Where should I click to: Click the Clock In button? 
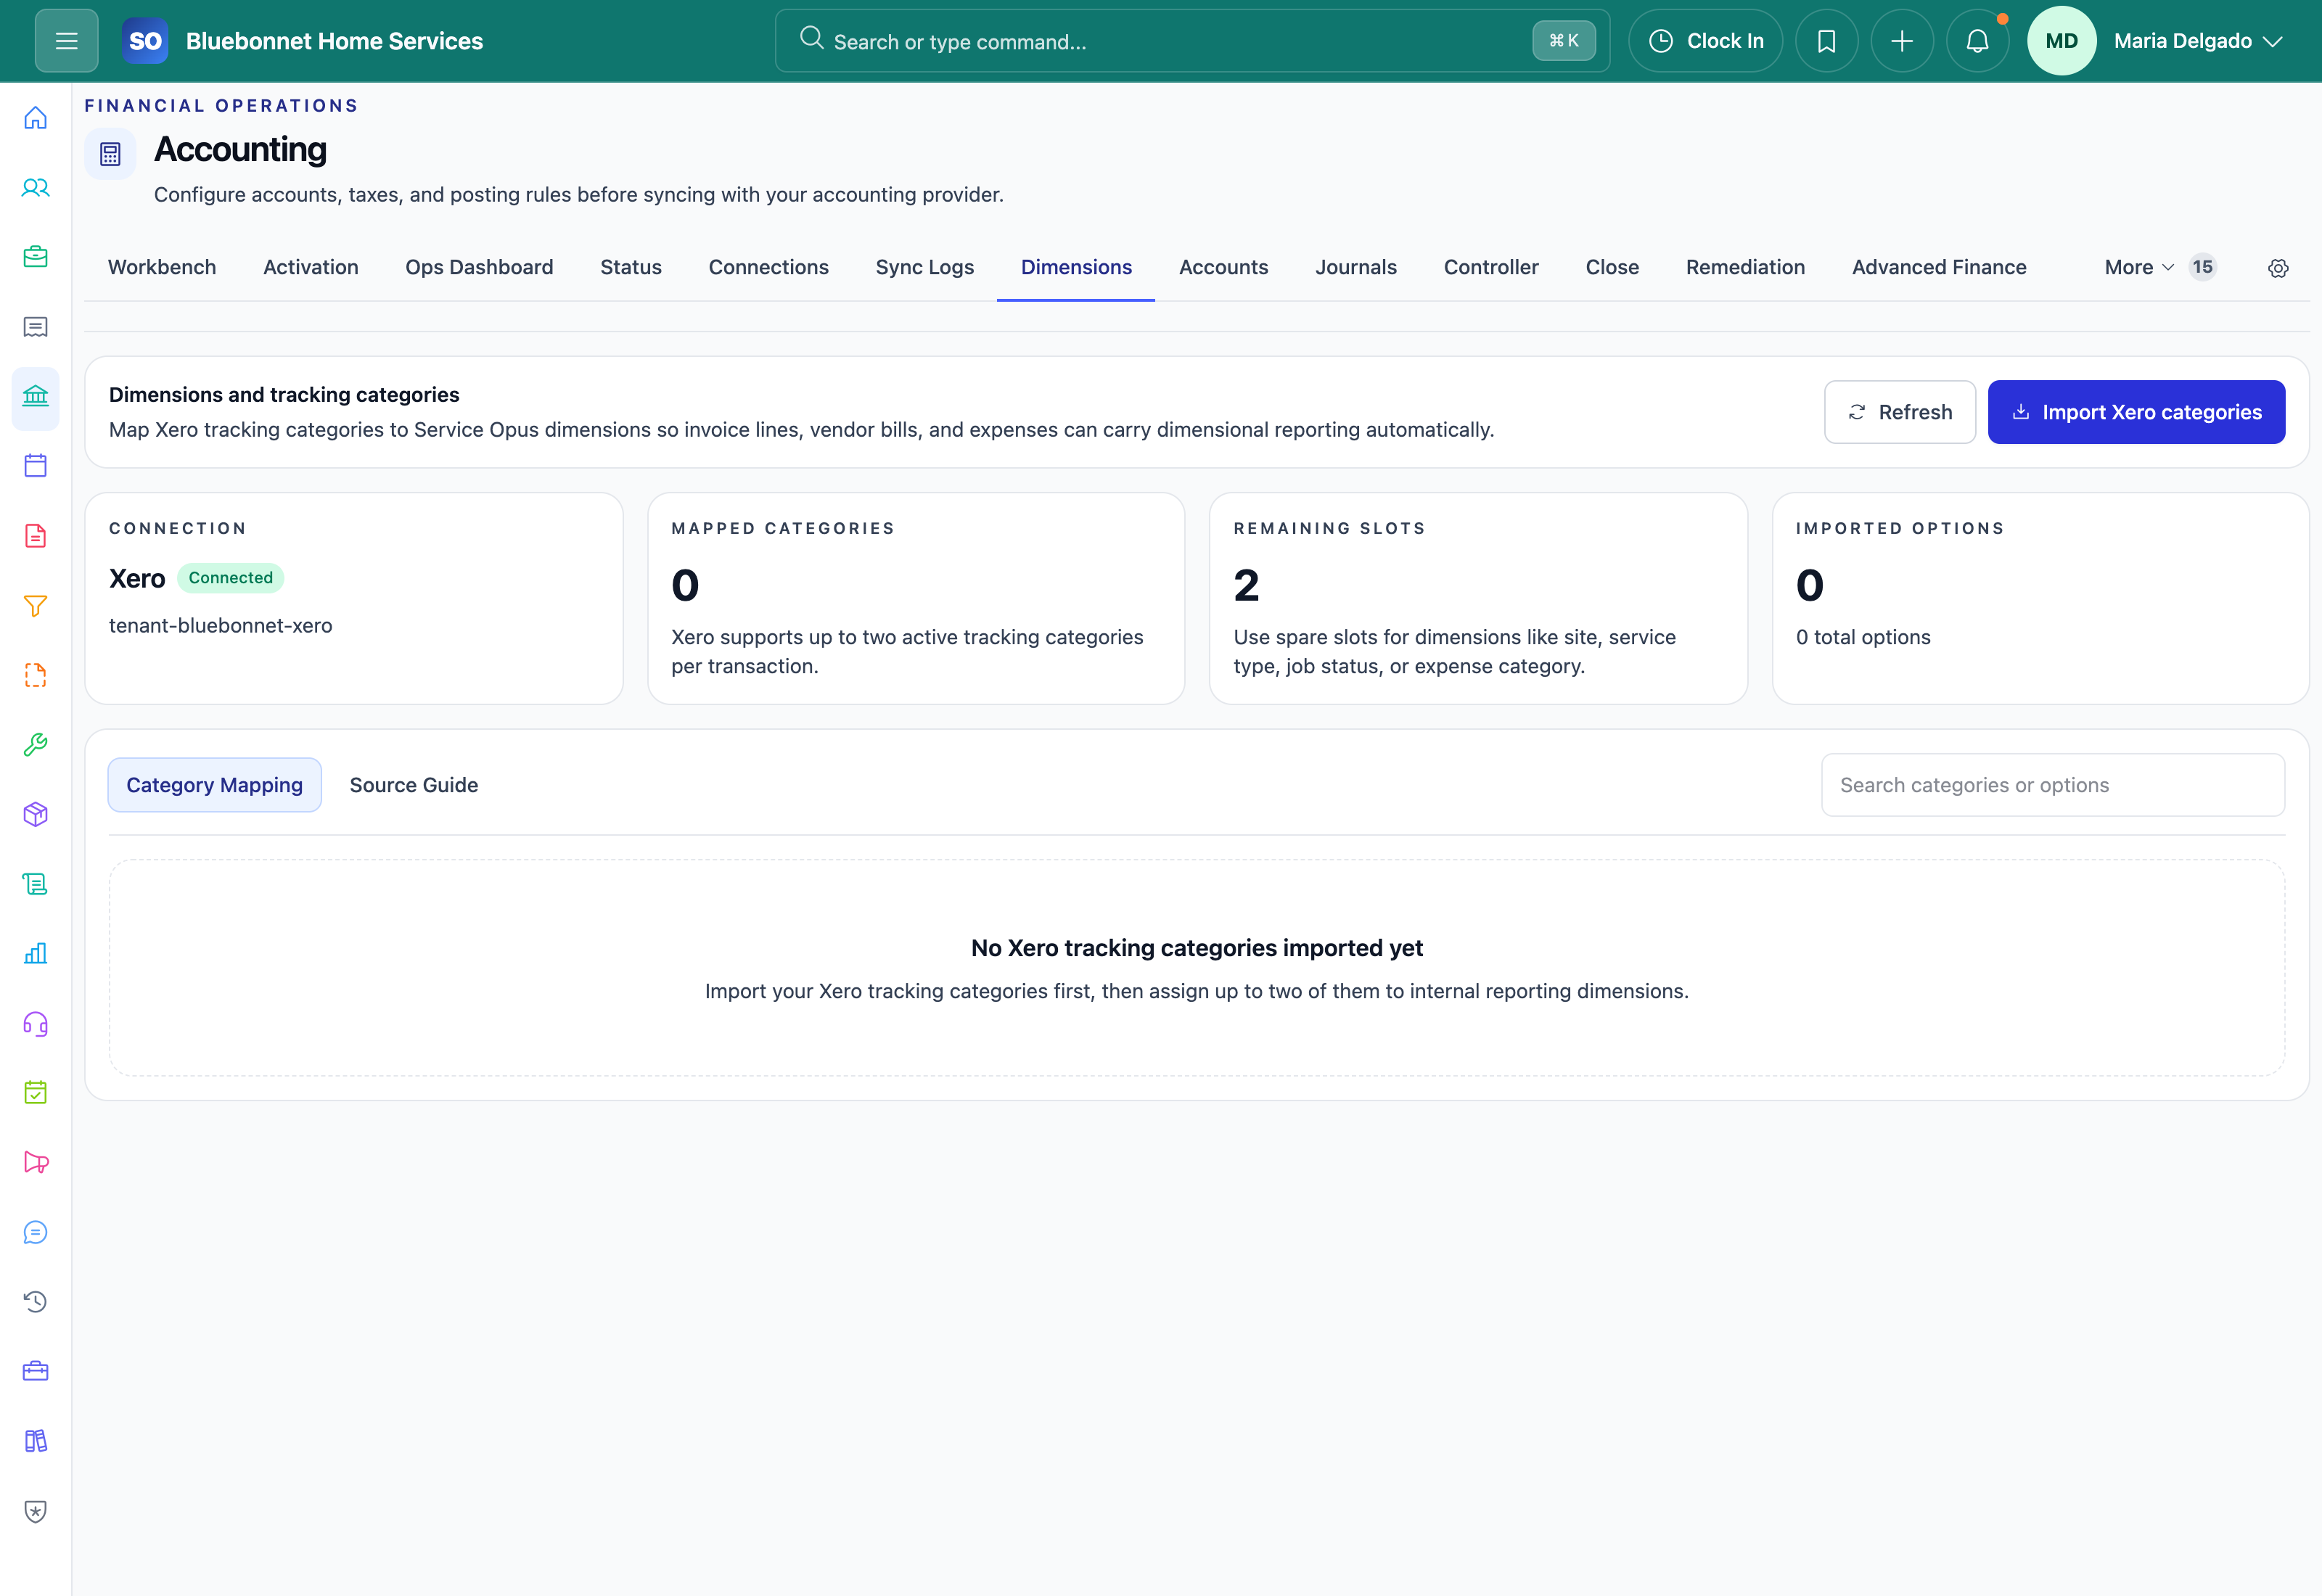1705,41
